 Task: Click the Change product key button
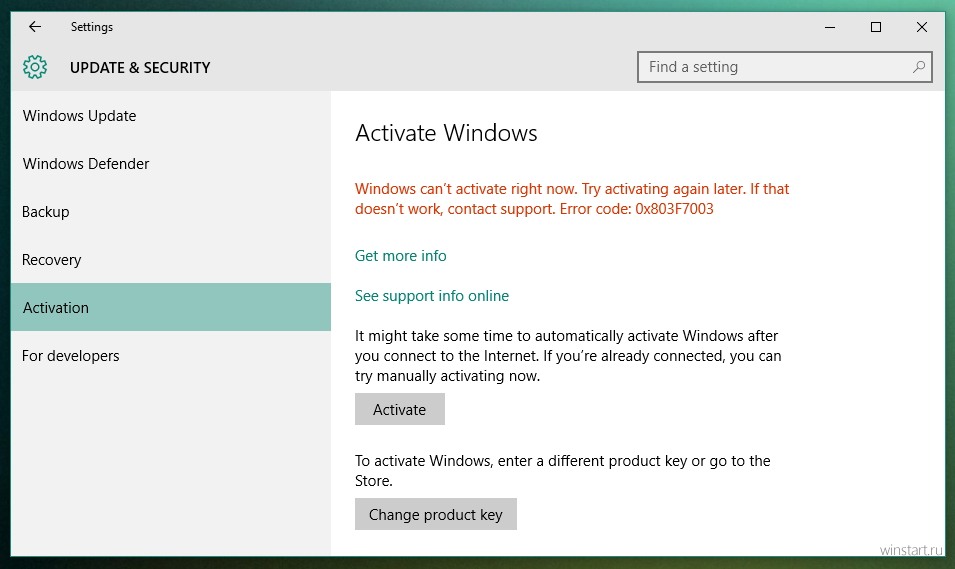tap(435, 514)
